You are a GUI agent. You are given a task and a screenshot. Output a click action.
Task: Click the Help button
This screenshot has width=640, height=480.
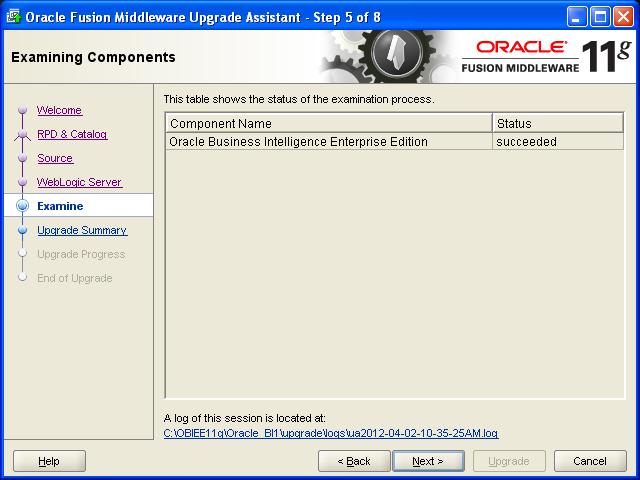pos(49,461)
